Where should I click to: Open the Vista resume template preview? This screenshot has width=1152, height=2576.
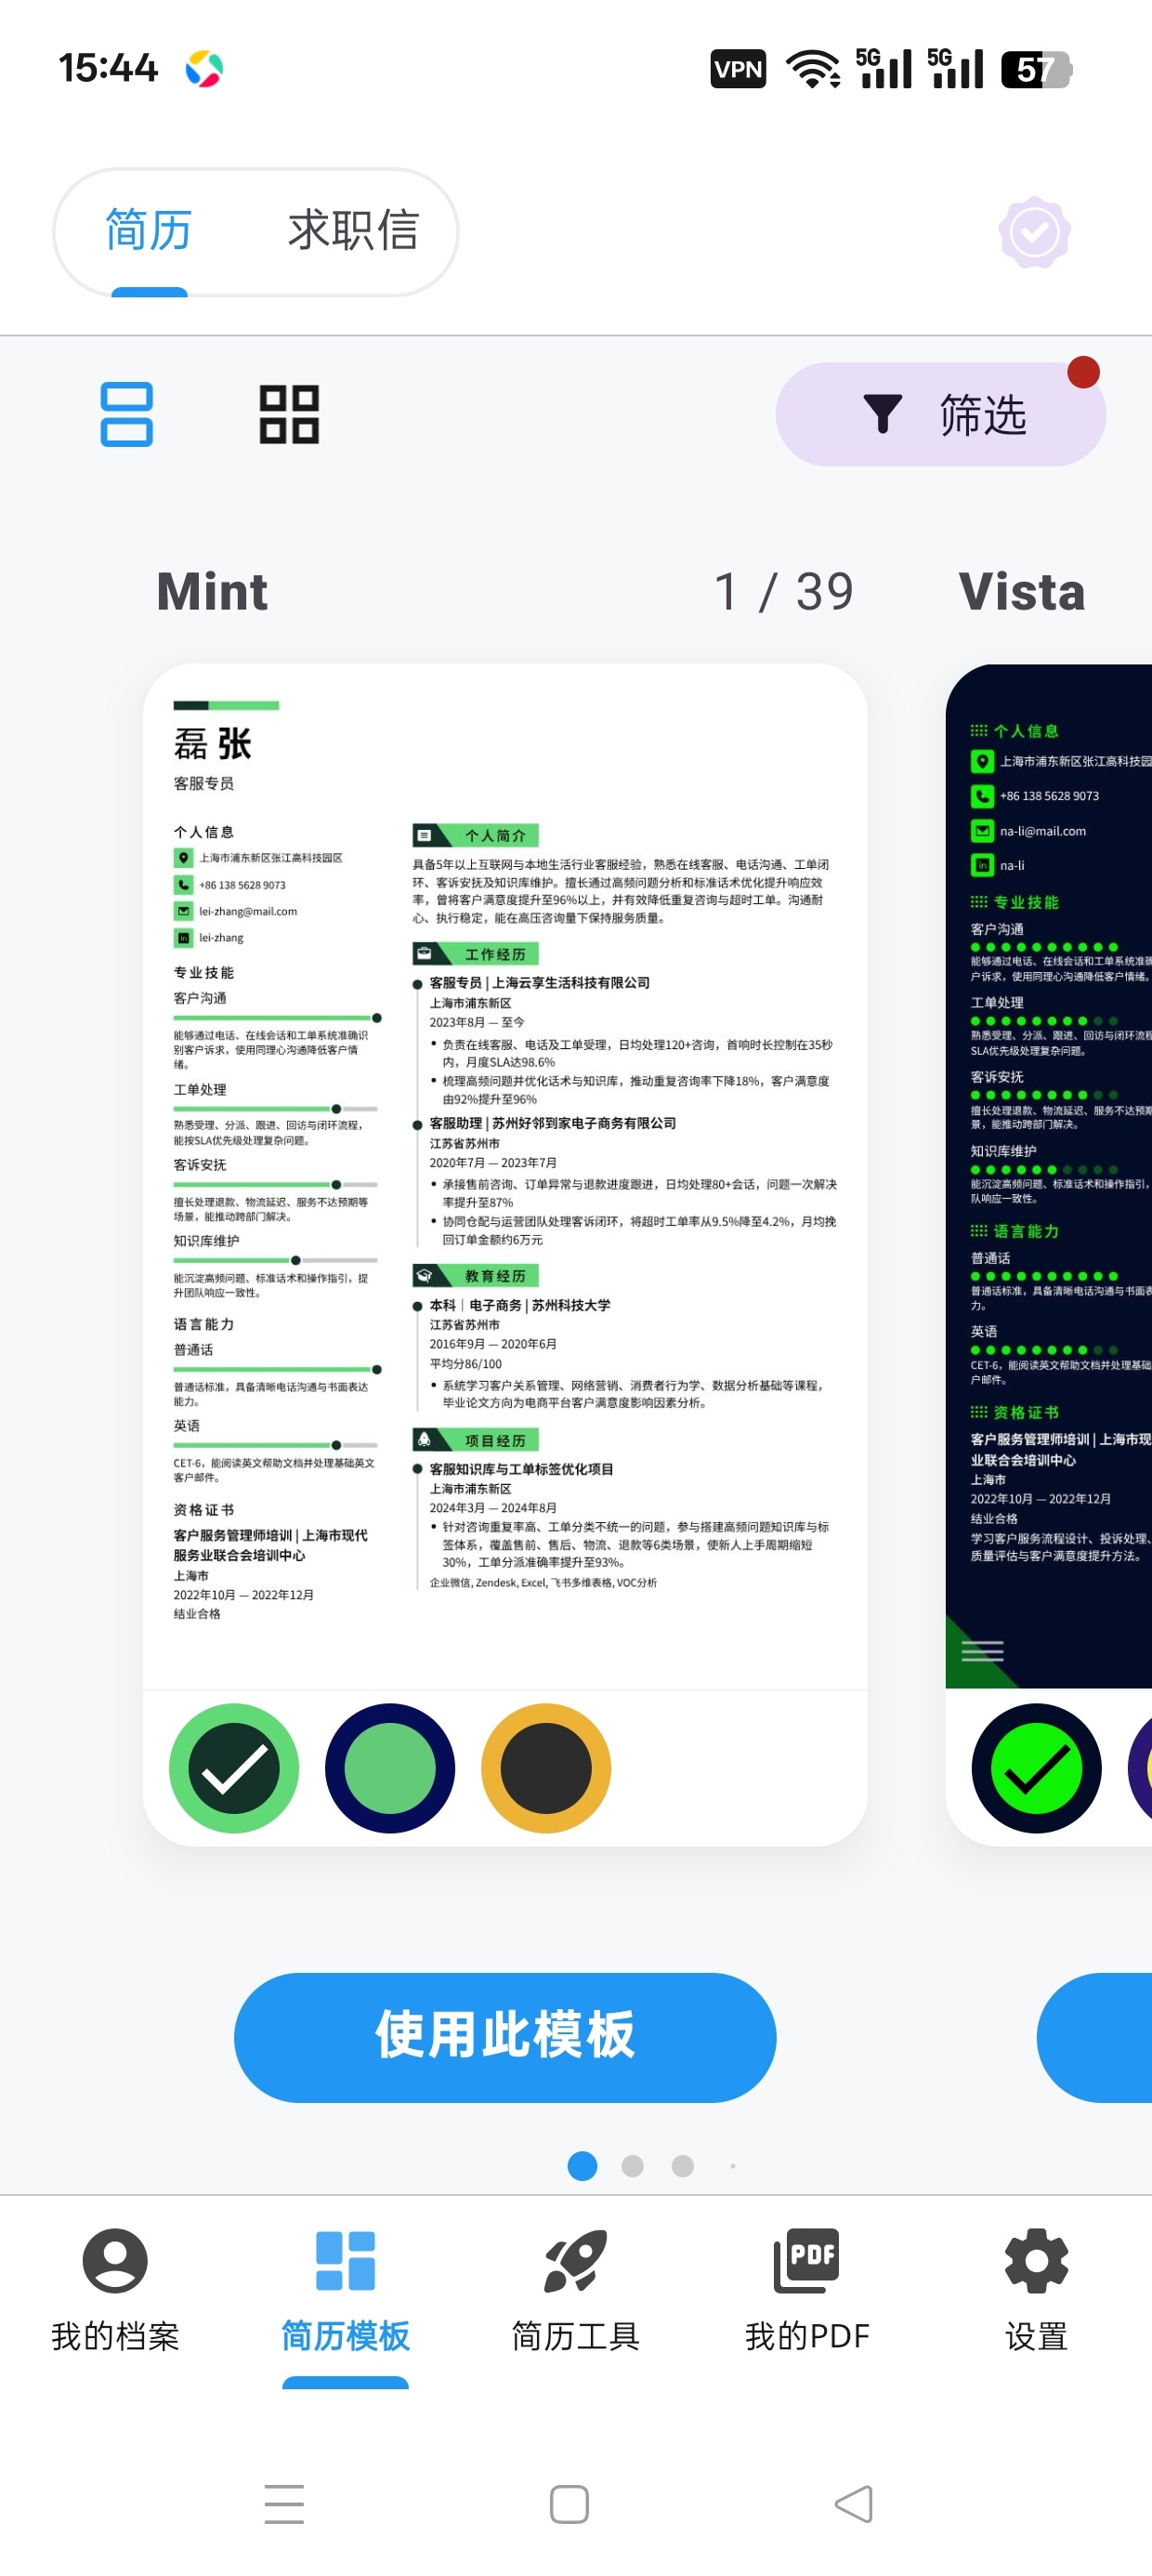coord(1049,1176)
